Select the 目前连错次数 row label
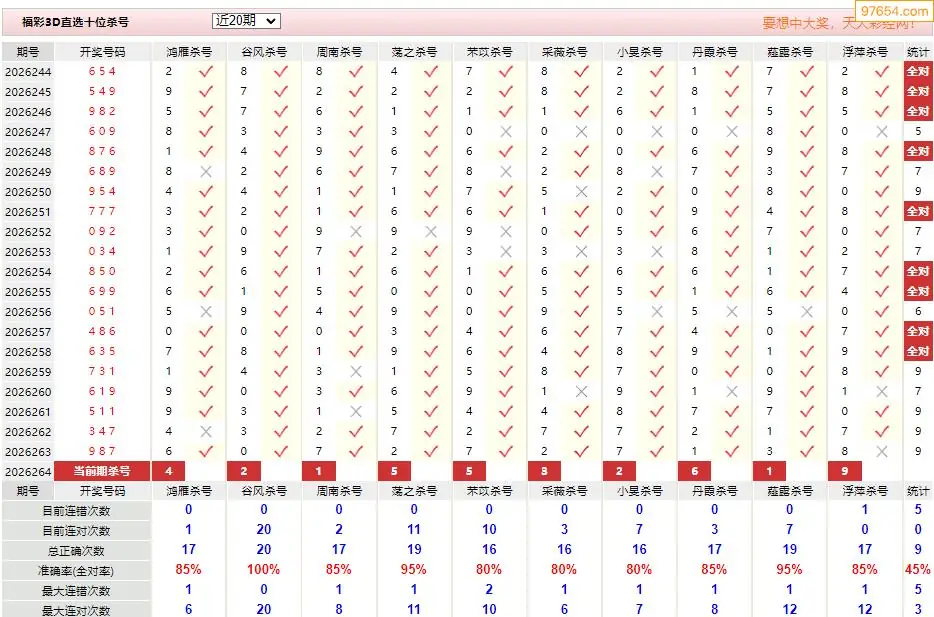Image resolution: width=934 pixels, height=617 pixels. tap(76, 511)
